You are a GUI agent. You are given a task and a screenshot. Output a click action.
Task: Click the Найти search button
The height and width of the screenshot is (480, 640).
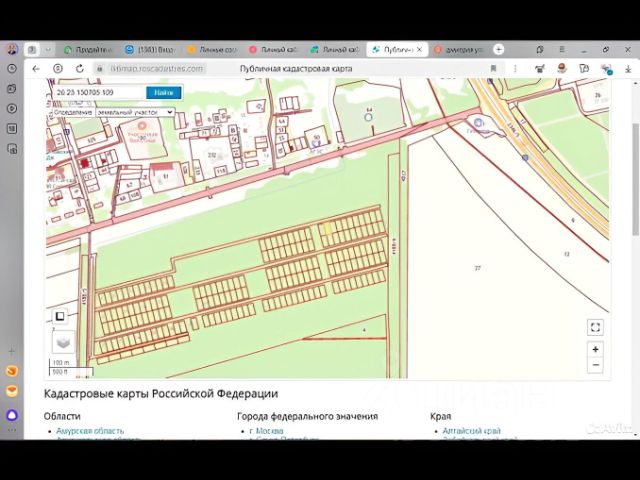[164, 93]
